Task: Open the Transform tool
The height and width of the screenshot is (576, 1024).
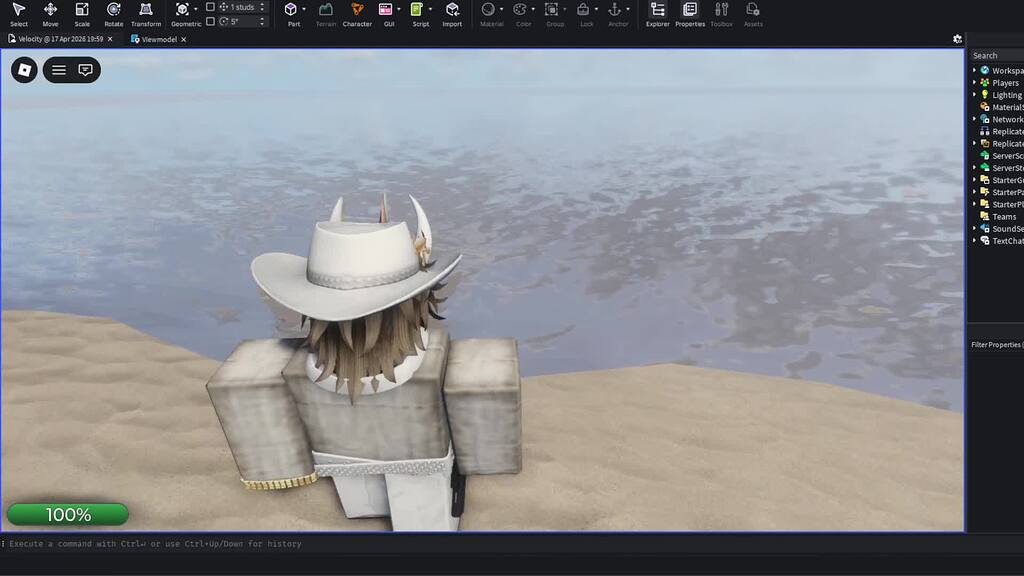Action: click(146, 14)
